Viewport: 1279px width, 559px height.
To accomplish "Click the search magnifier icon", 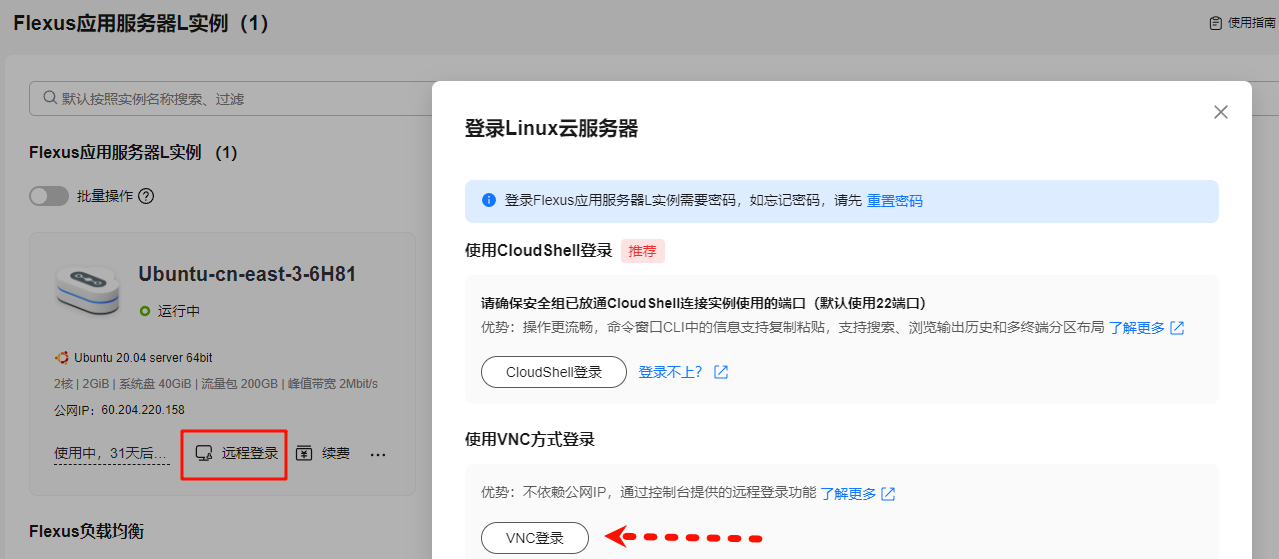I will (50, 99).
